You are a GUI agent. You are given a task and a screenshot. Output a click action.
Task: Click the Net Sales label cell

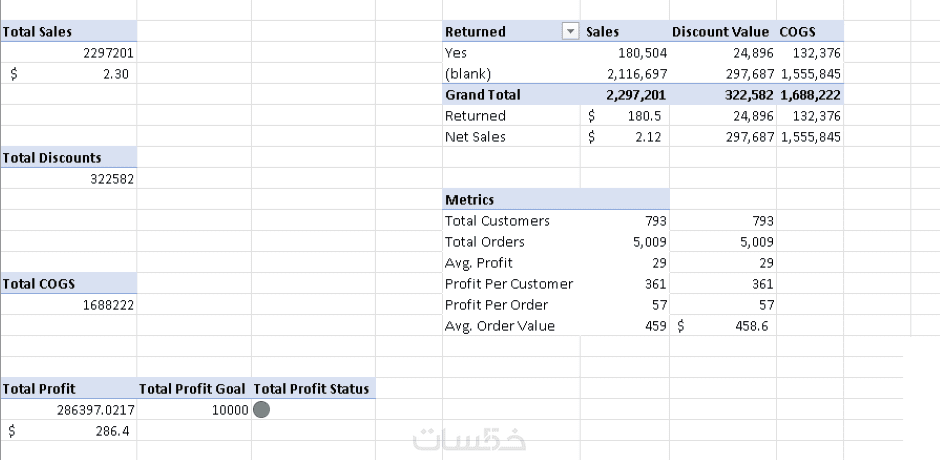475,137
